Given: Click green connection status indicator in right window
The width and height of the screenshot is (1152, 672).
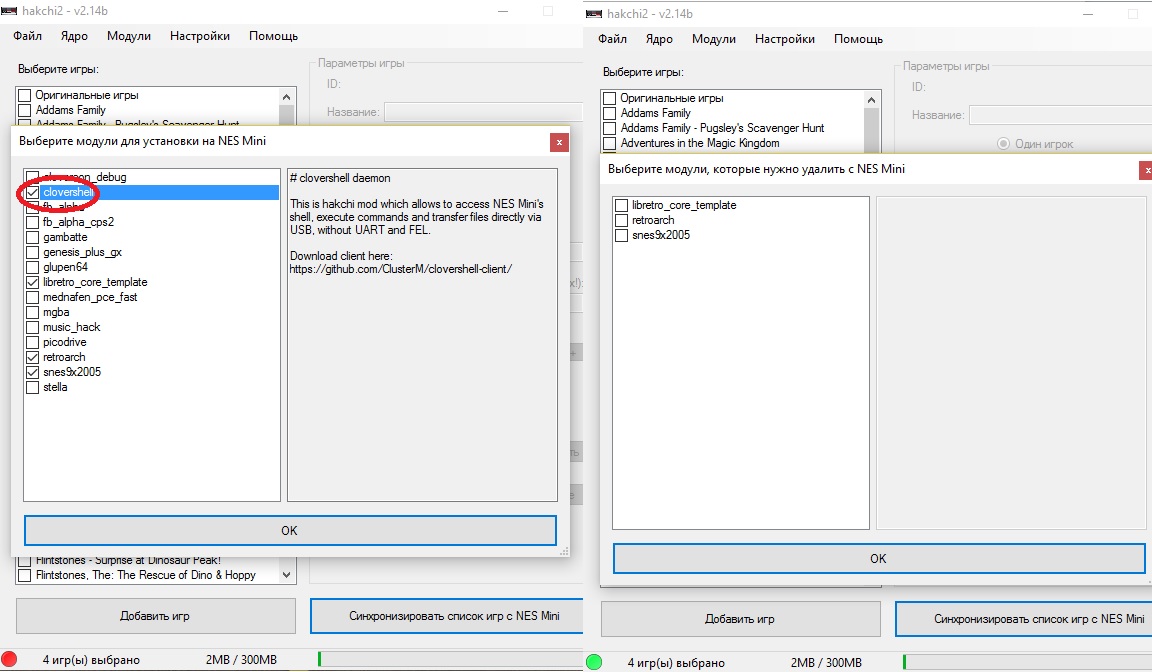Looking at the screenshot, I should click(594, 662).
